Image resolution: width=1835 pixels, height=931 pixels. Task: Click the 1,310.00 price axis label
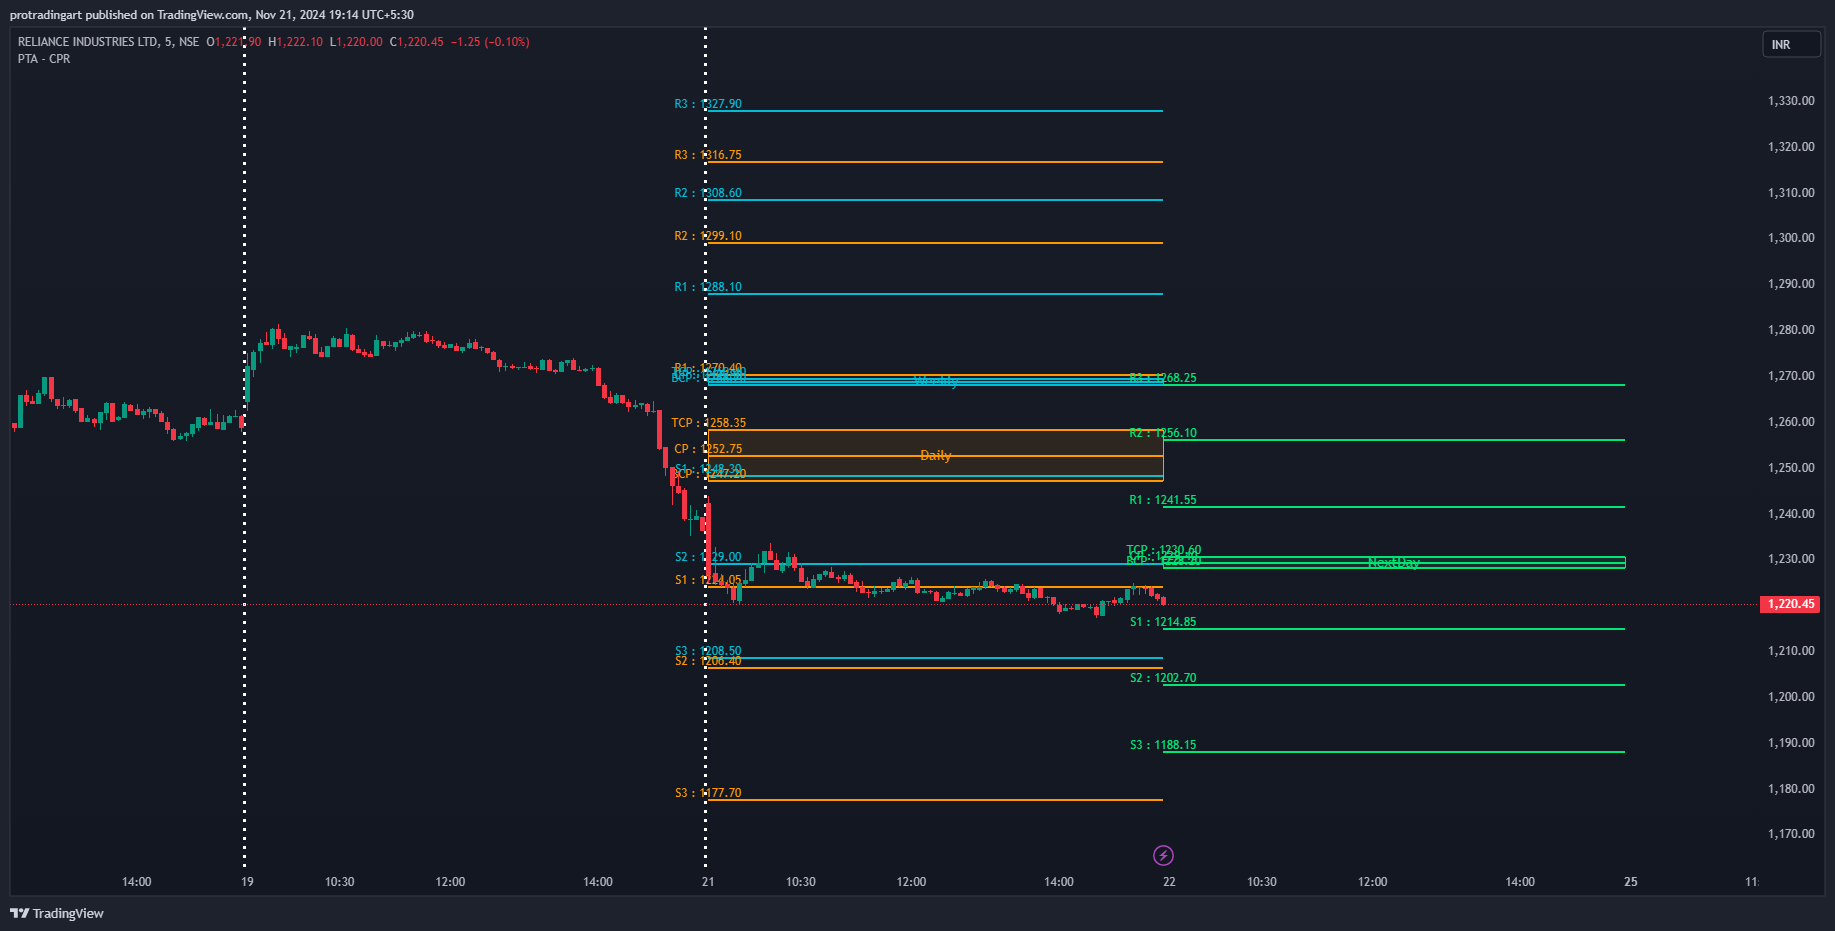(1791, 193)
